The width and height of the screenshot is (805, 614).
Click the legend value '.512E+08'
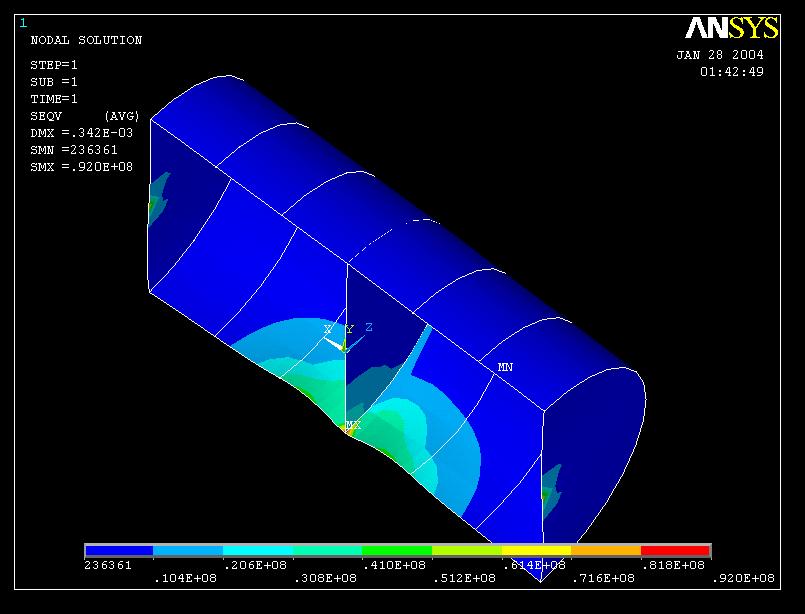coord(464,578)
